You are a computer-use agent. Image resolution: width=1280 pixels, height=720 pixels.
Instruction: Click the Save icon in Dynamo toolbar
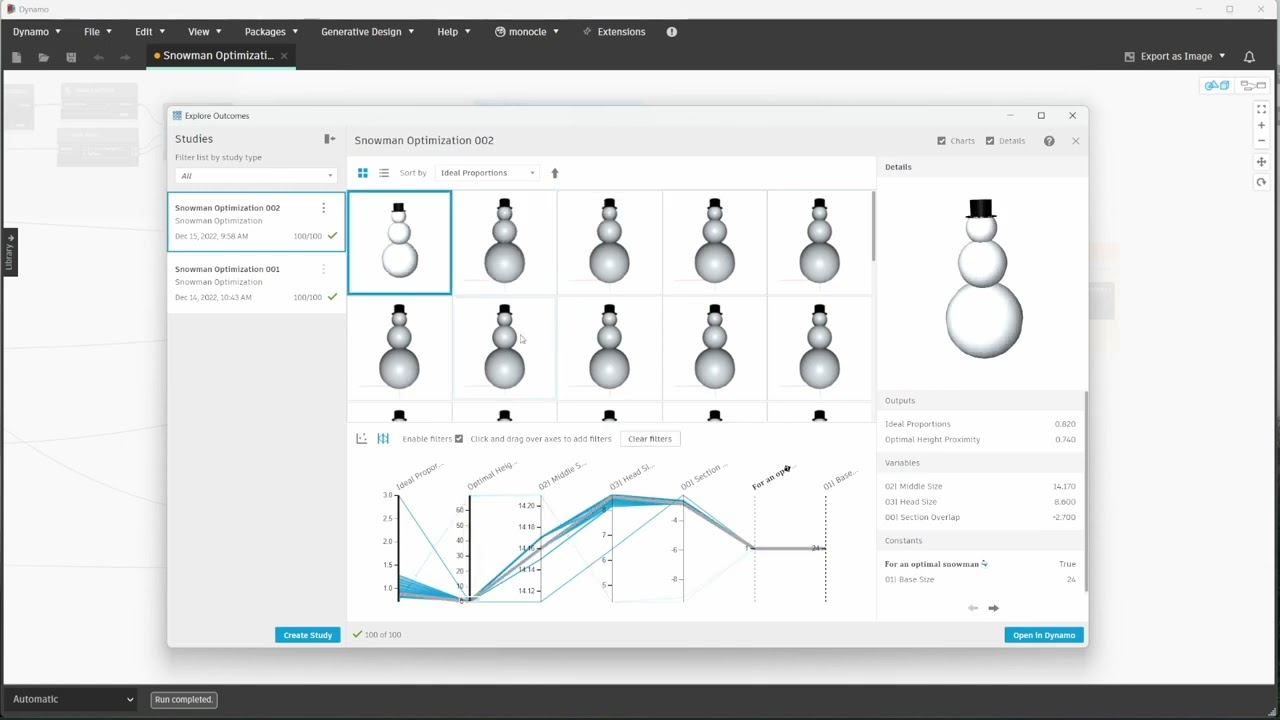coord(71,57)
